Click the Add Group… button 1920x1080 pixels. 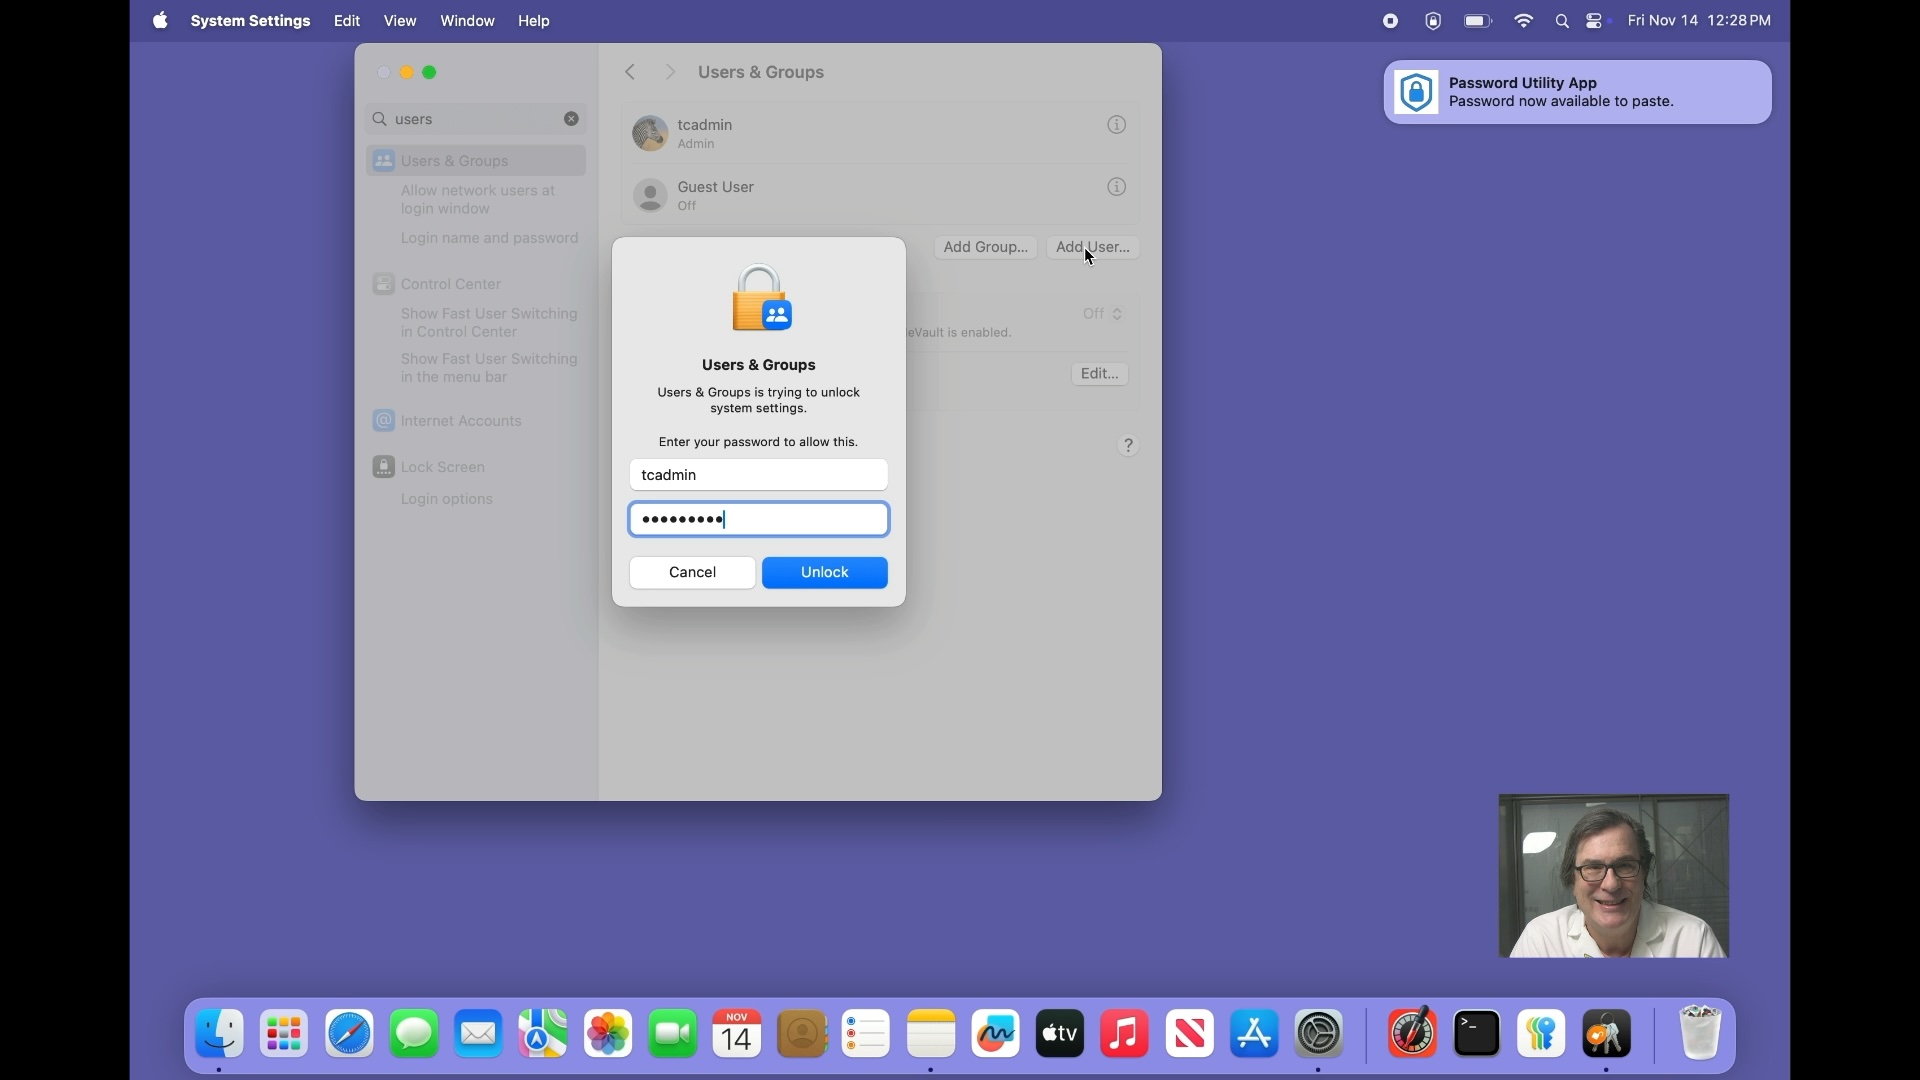tap(985, 247)
